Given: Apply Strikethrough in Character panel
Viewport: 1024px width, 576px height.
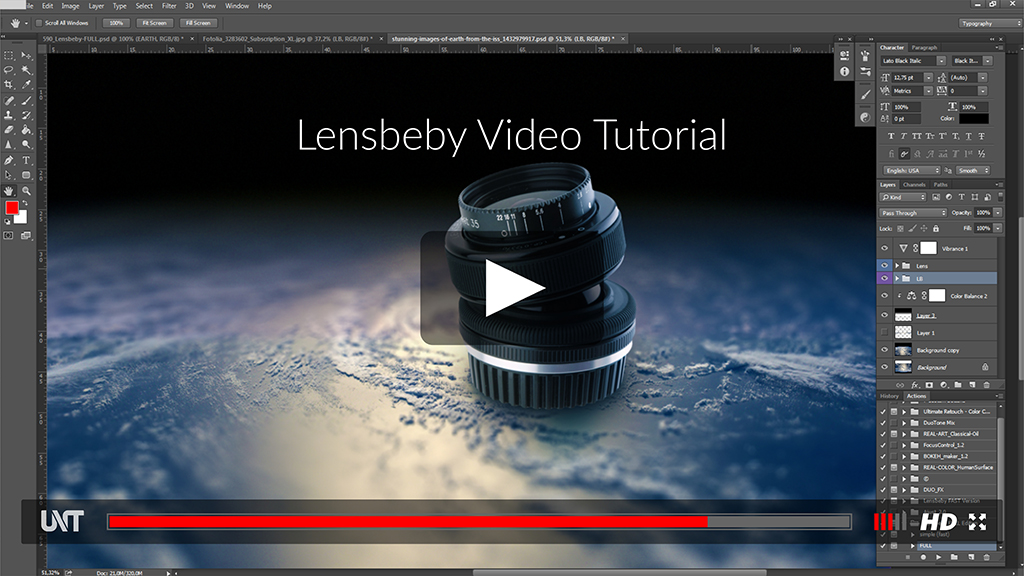Looking at the screenshot, I should pyautogui.click(x=981, y=136).
